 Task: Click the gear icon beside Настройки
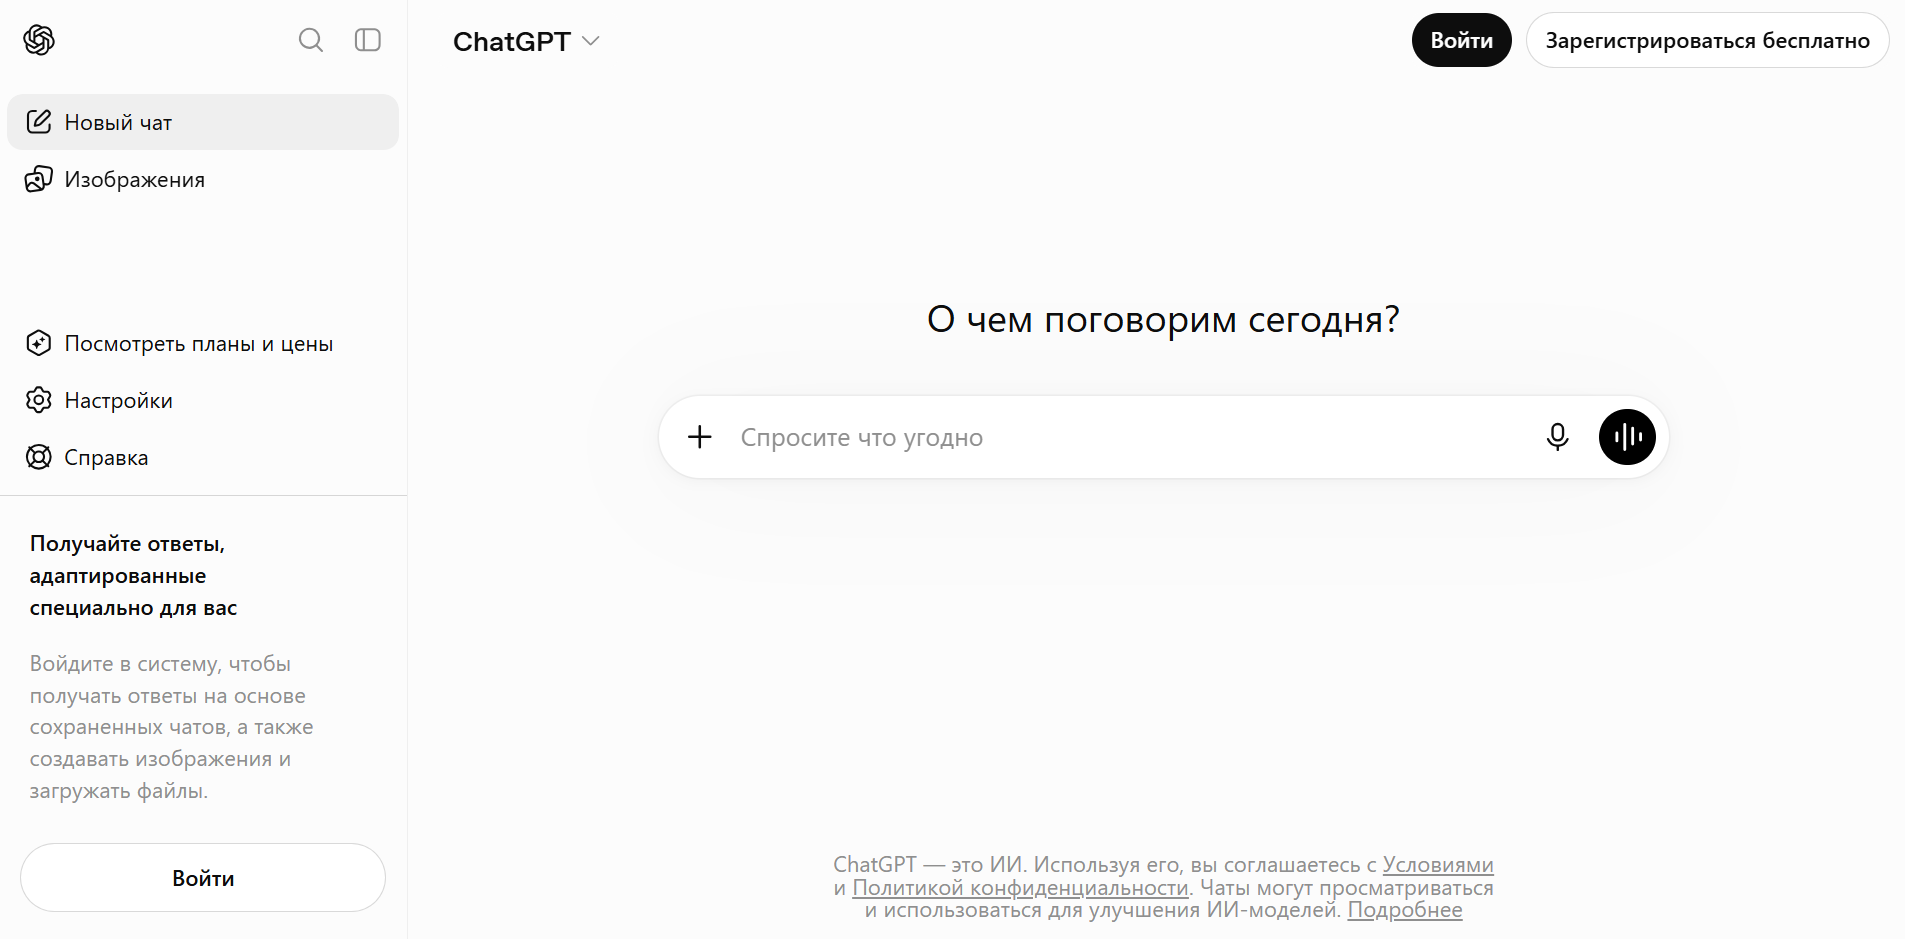(39, 400)
